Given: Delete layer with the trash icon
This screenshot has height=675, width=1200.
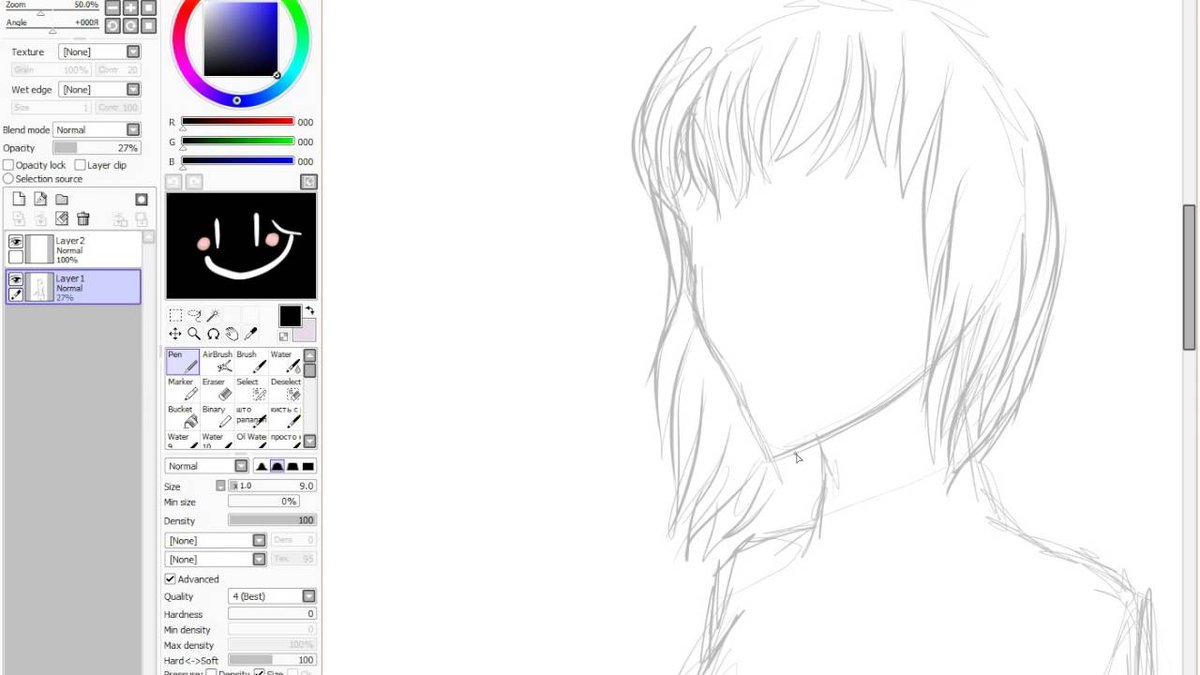Looking at the screenshot, I should 83,219.
